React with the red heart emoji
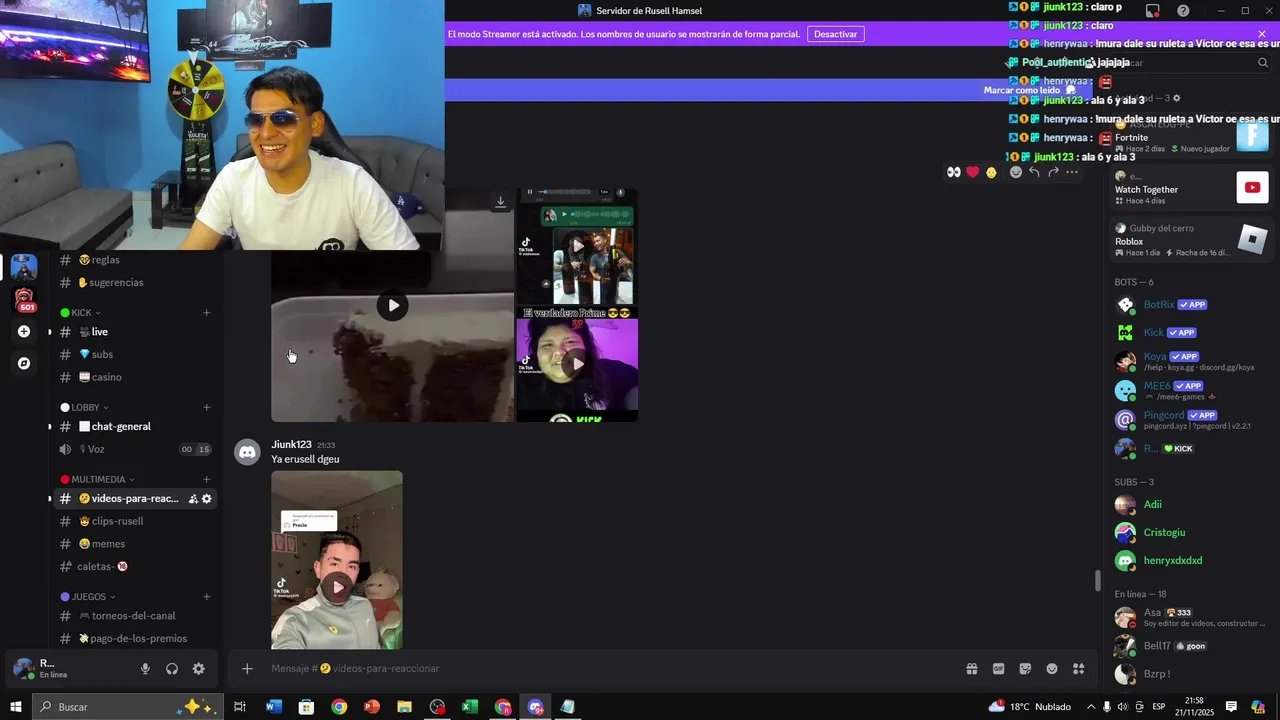Image resolution: width=1280 pixels, height=720 pixels. click(x=973, y=172)
